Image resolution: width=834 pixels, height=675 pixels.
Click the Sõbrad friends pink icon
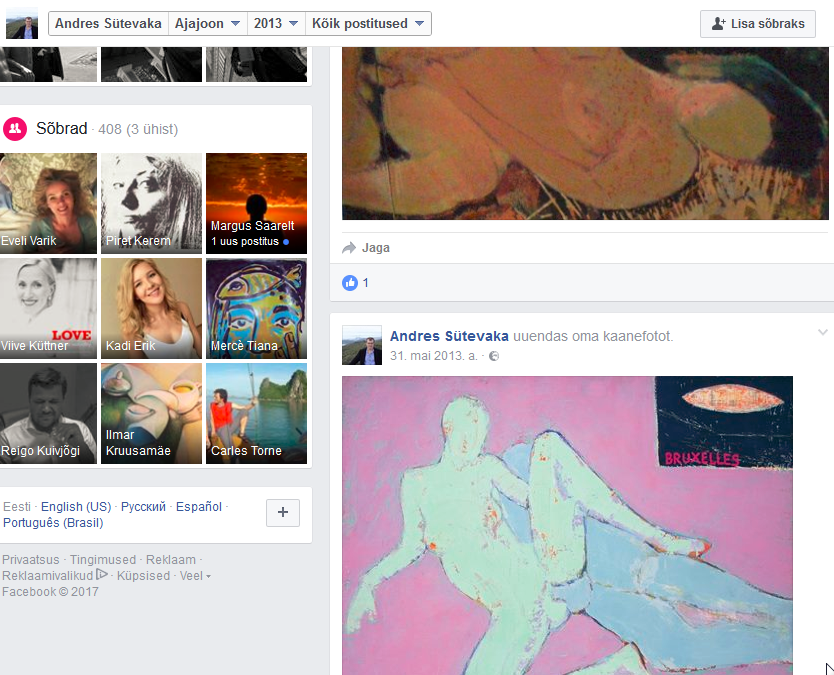(15, 129)
